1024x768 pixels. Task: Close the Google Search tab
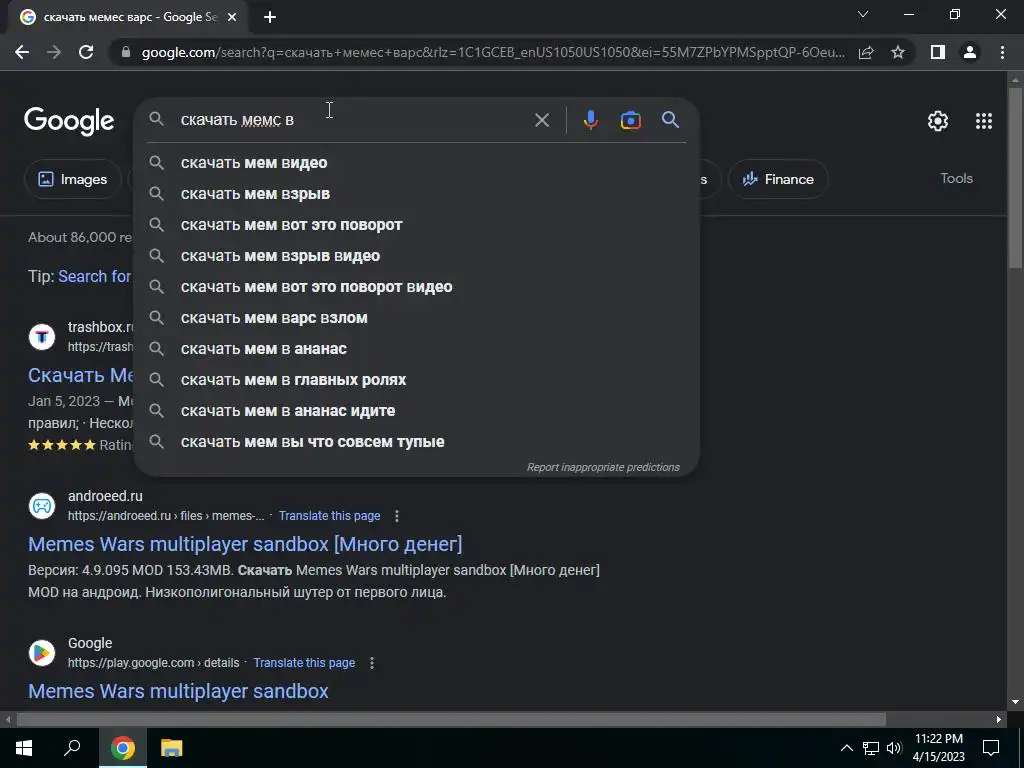click(232, 18)
